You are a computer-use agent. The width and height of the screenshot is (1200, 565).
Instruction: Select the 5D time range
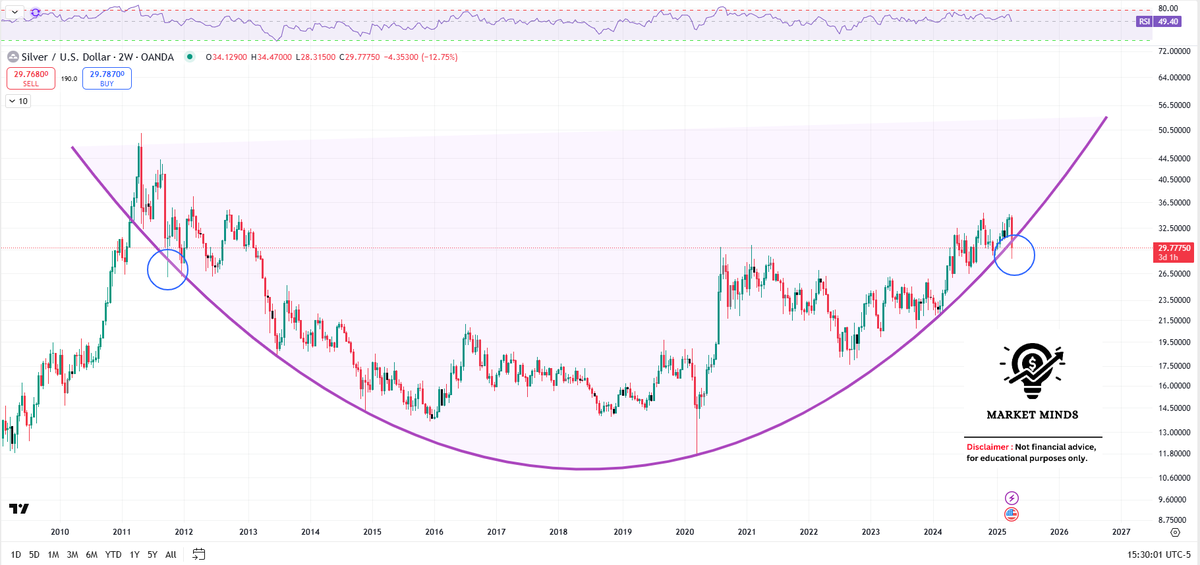tap(34, 554)
